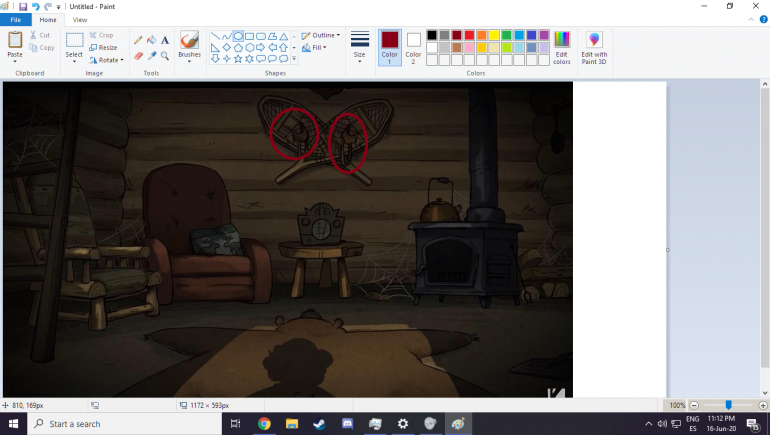Screen dimensions: 770x435
Task: Click the Edit colors button
Action: point(562,48)
